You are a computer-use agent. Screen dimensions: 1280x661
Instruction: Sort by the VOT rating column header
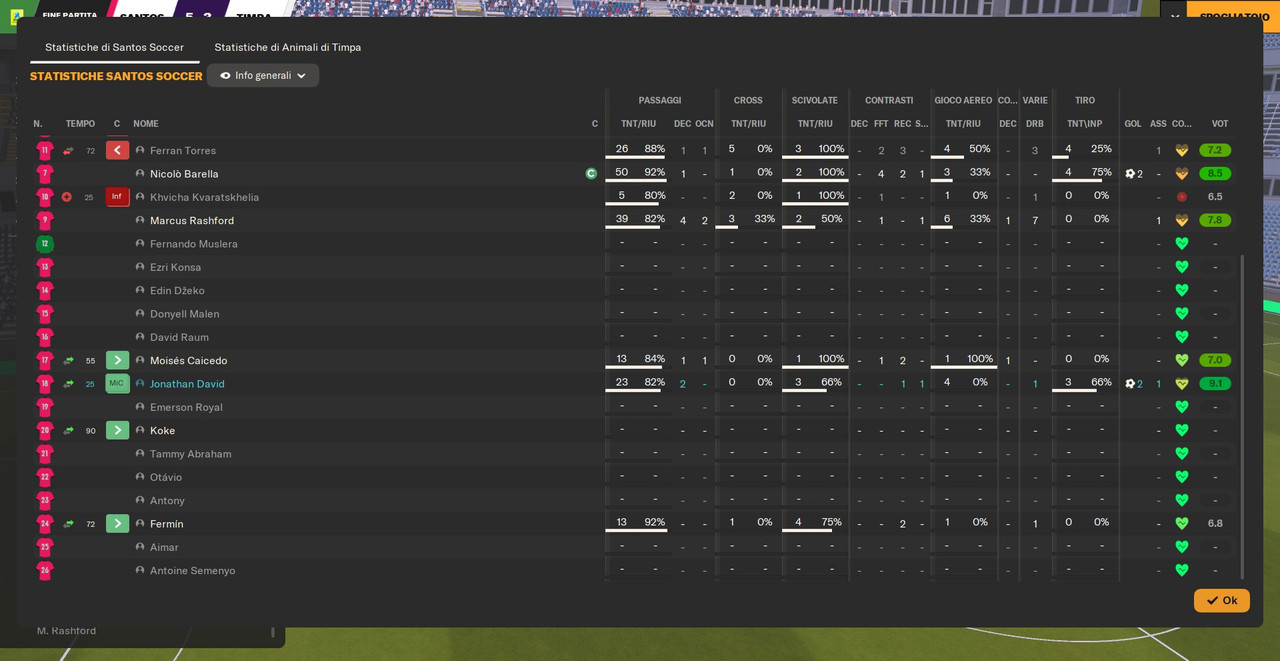click(1220, 124)
